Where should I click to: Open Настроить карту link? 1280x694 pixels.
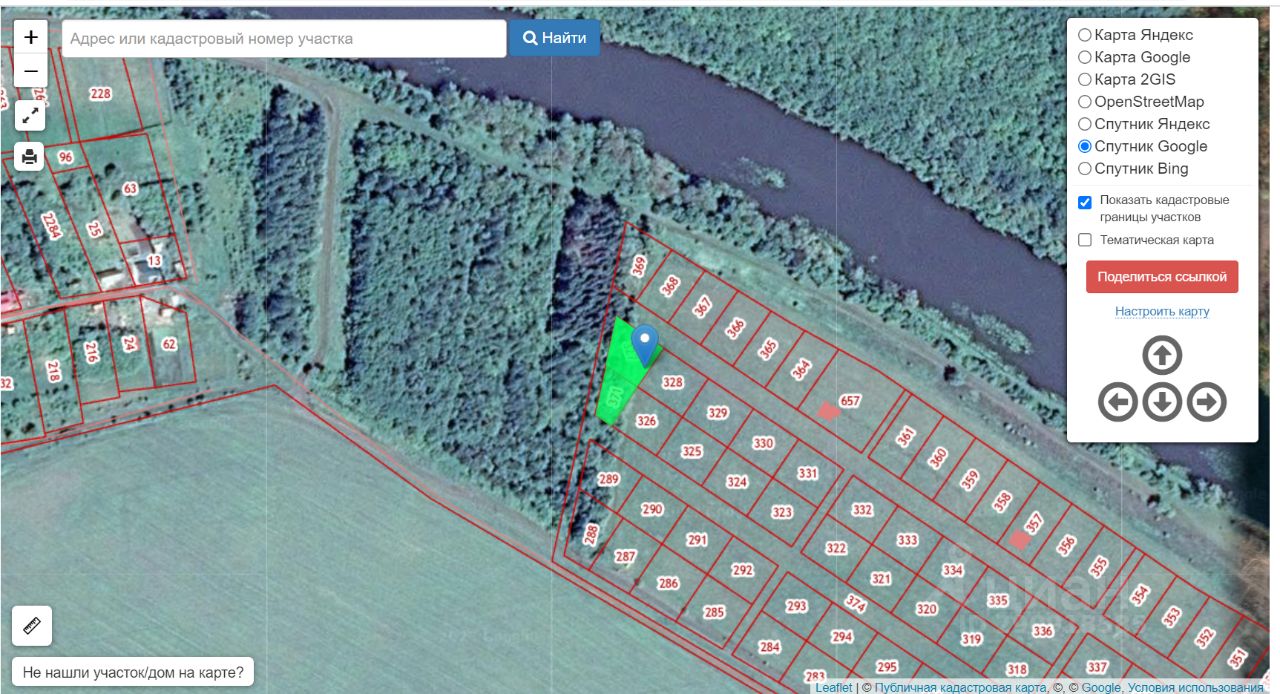point(1162,311)
